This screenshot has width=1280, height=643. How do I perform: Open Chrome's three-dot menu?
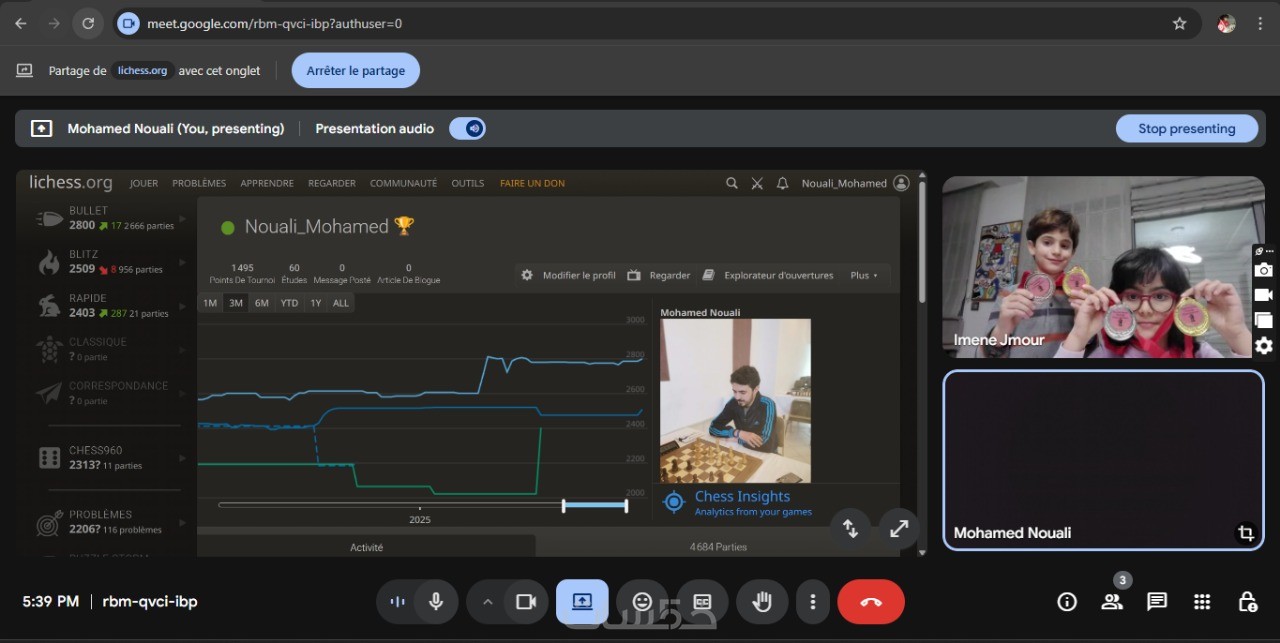tap(1259, 23)
